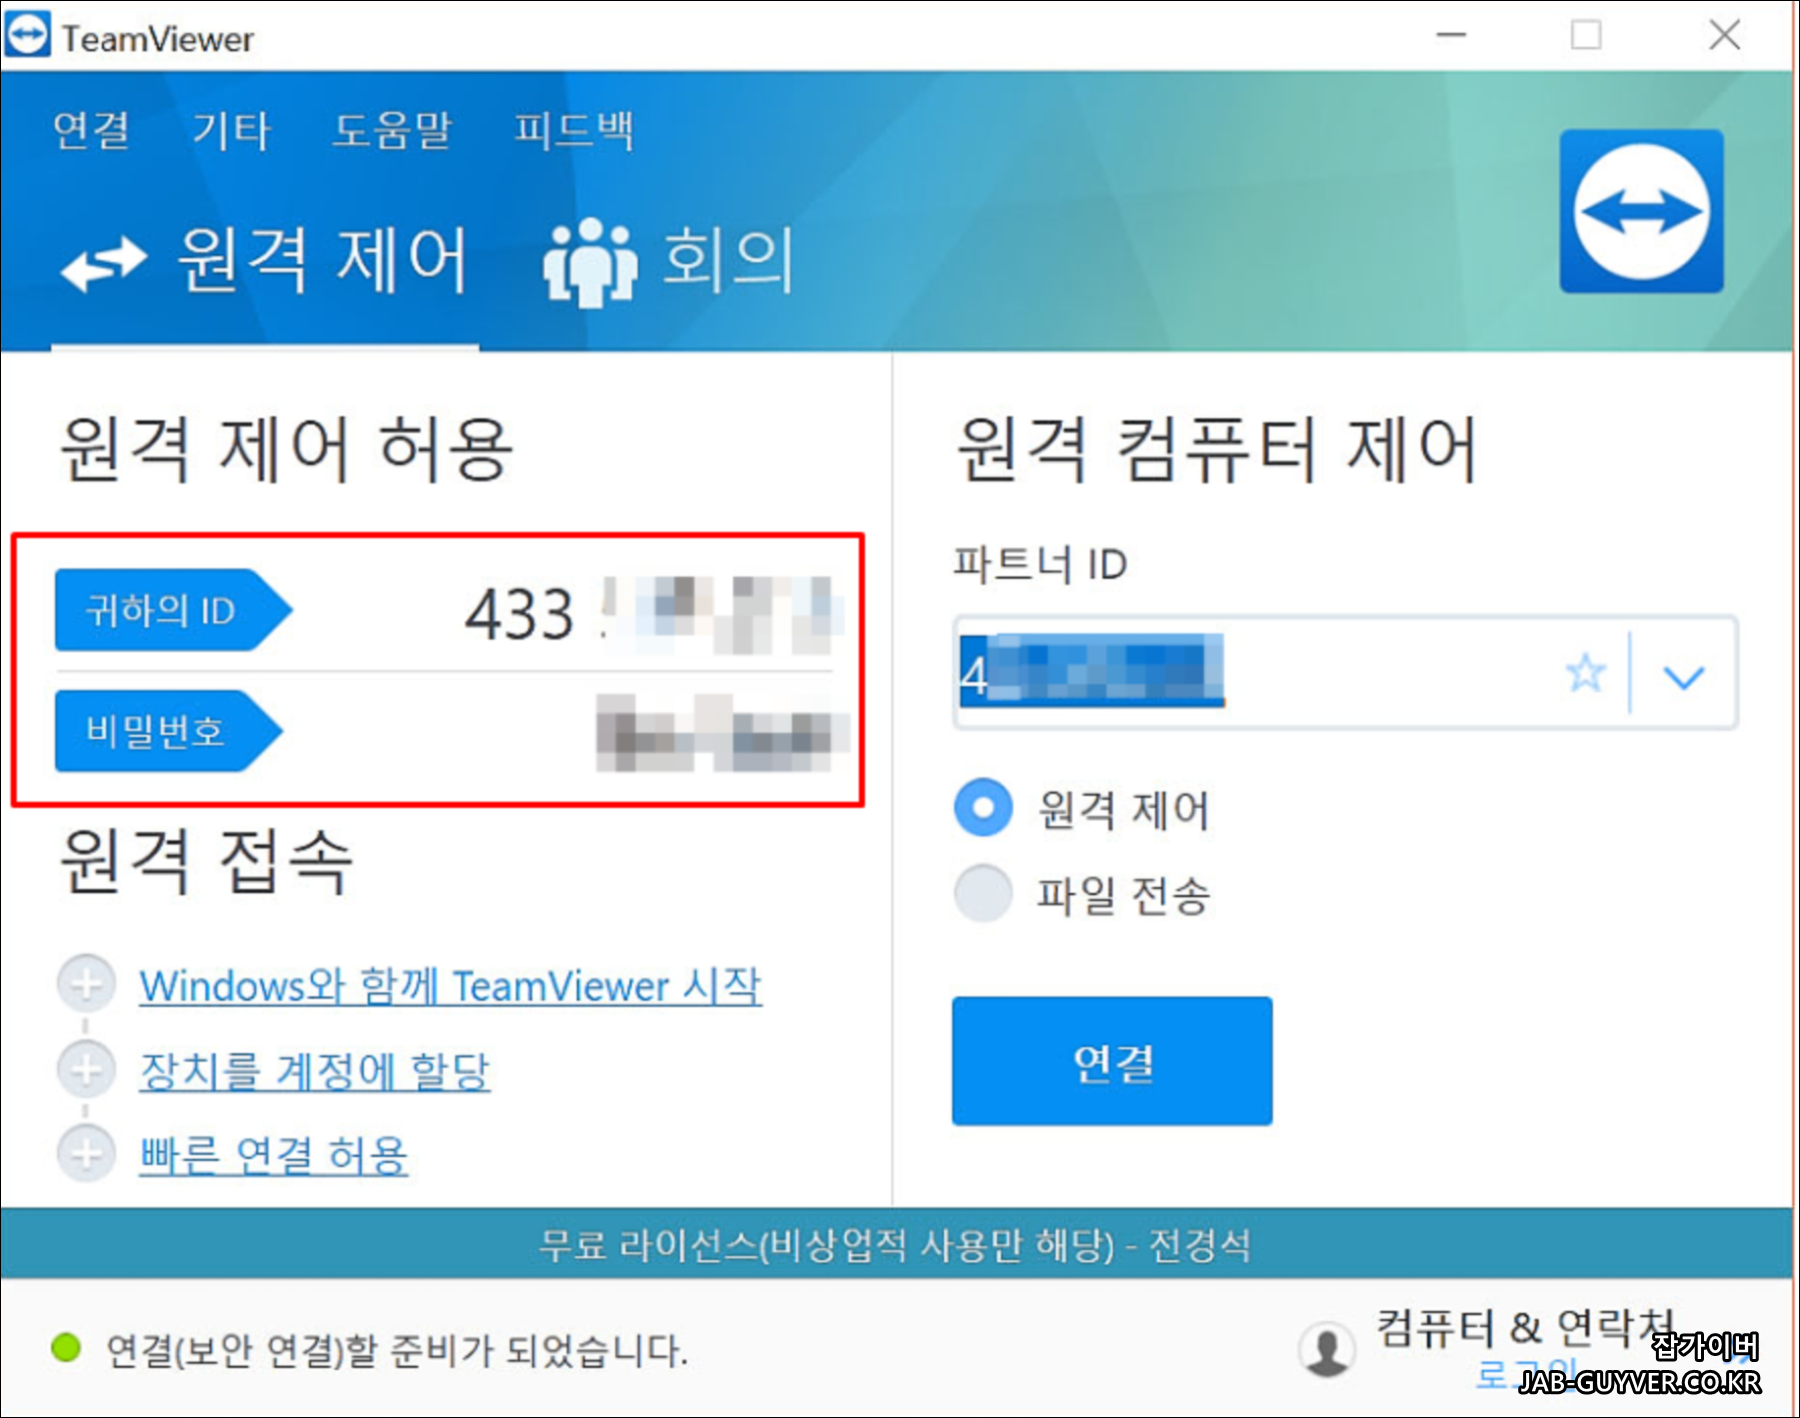Viewport: 1800px width, 1418px height.
Task: Open the 기타 menu
Action: 231,130
